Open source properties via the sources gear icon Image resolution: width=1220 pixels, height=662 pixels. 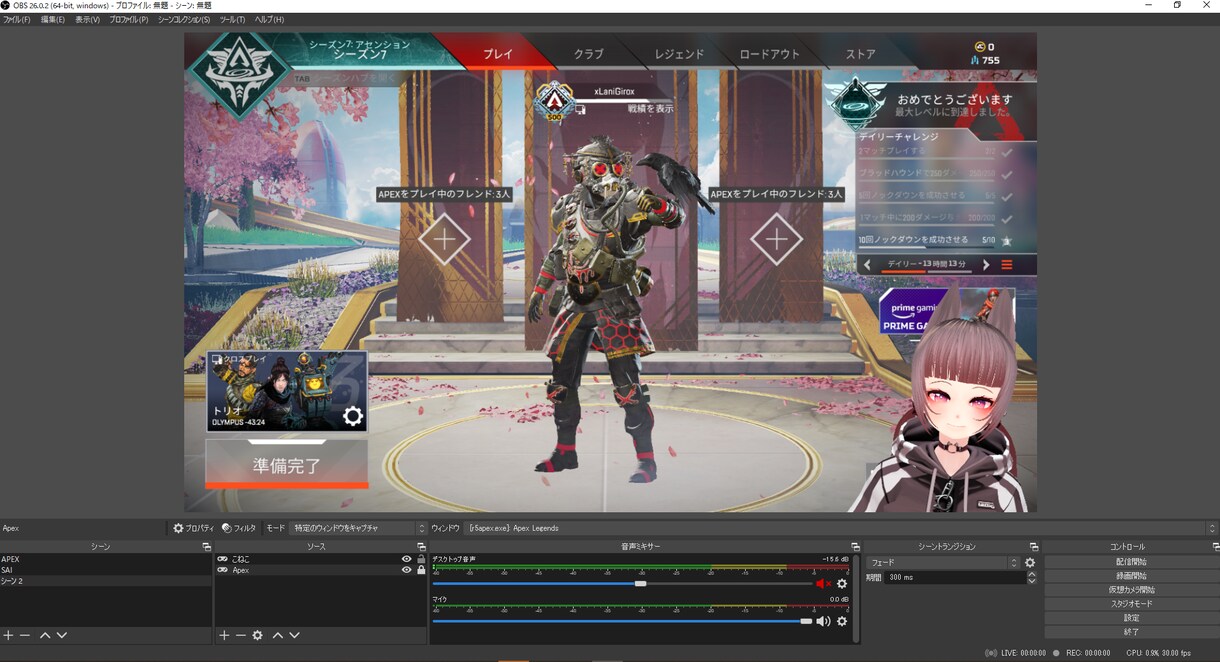pyautogui.click(x=258, y=635)
